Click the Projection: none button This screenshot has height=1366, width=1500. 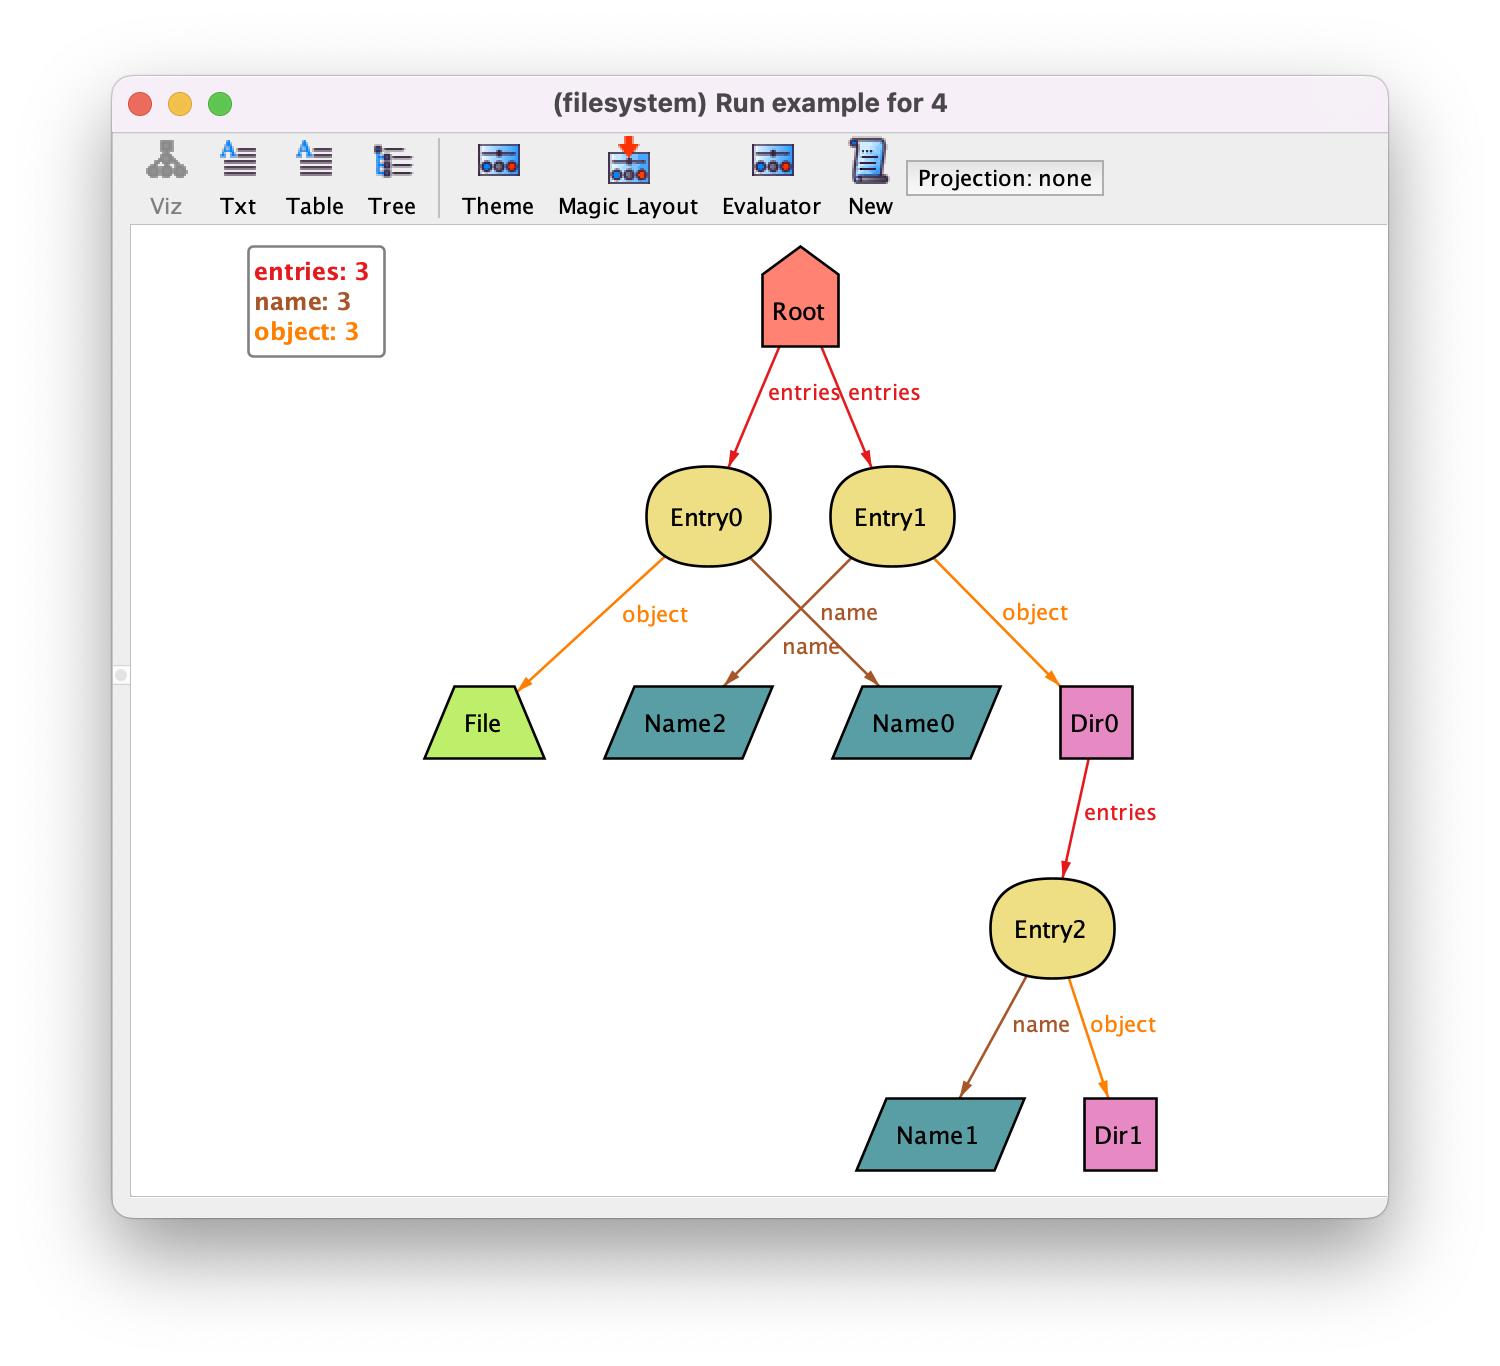(1004, 178)
